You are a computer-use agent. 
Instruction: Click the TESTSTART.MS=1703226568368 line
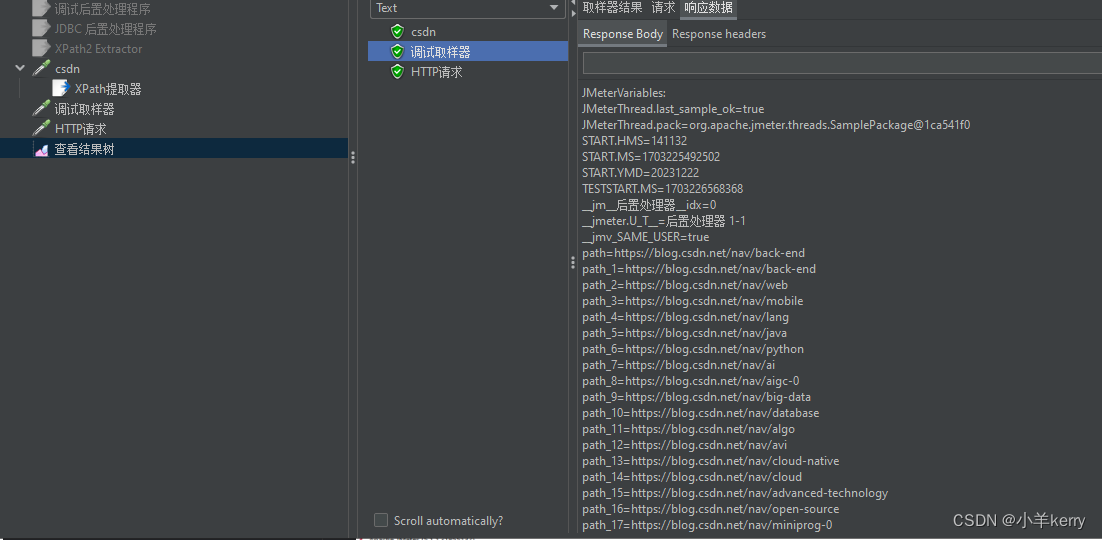662,189
